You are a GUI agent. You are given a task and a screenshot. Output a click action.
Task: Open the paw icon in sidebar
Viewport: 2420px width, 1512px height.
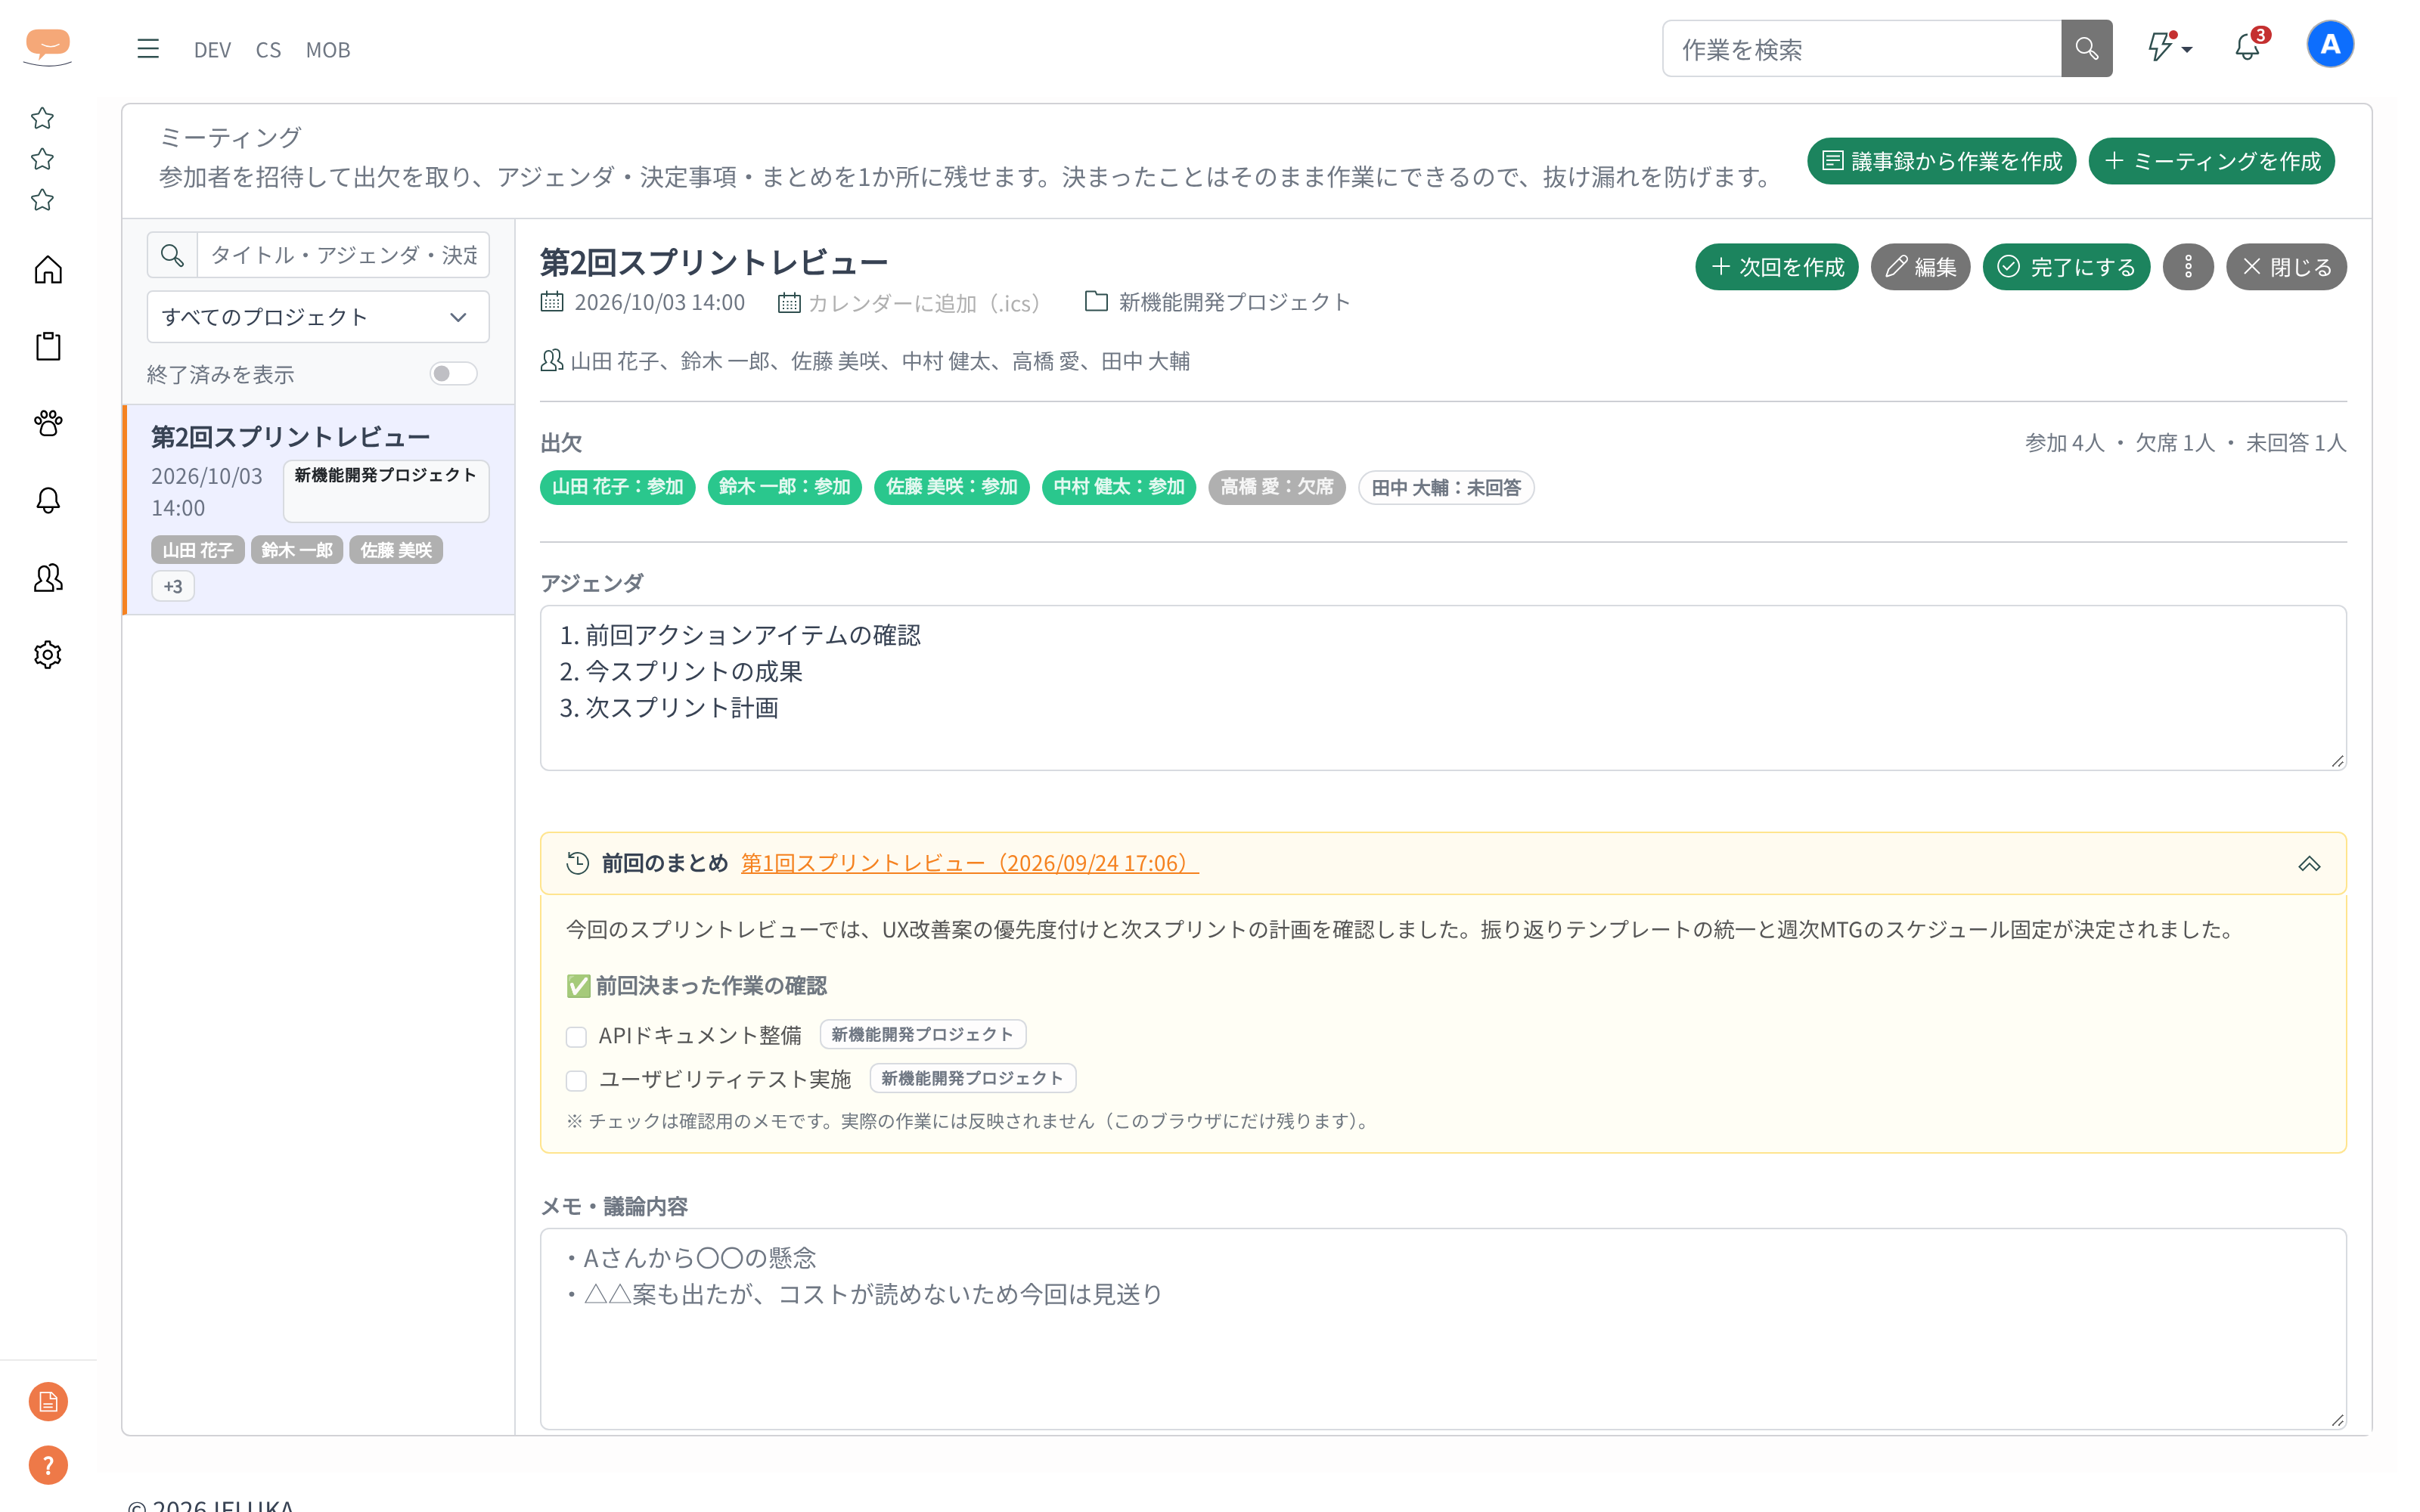[x=48, y=423]
